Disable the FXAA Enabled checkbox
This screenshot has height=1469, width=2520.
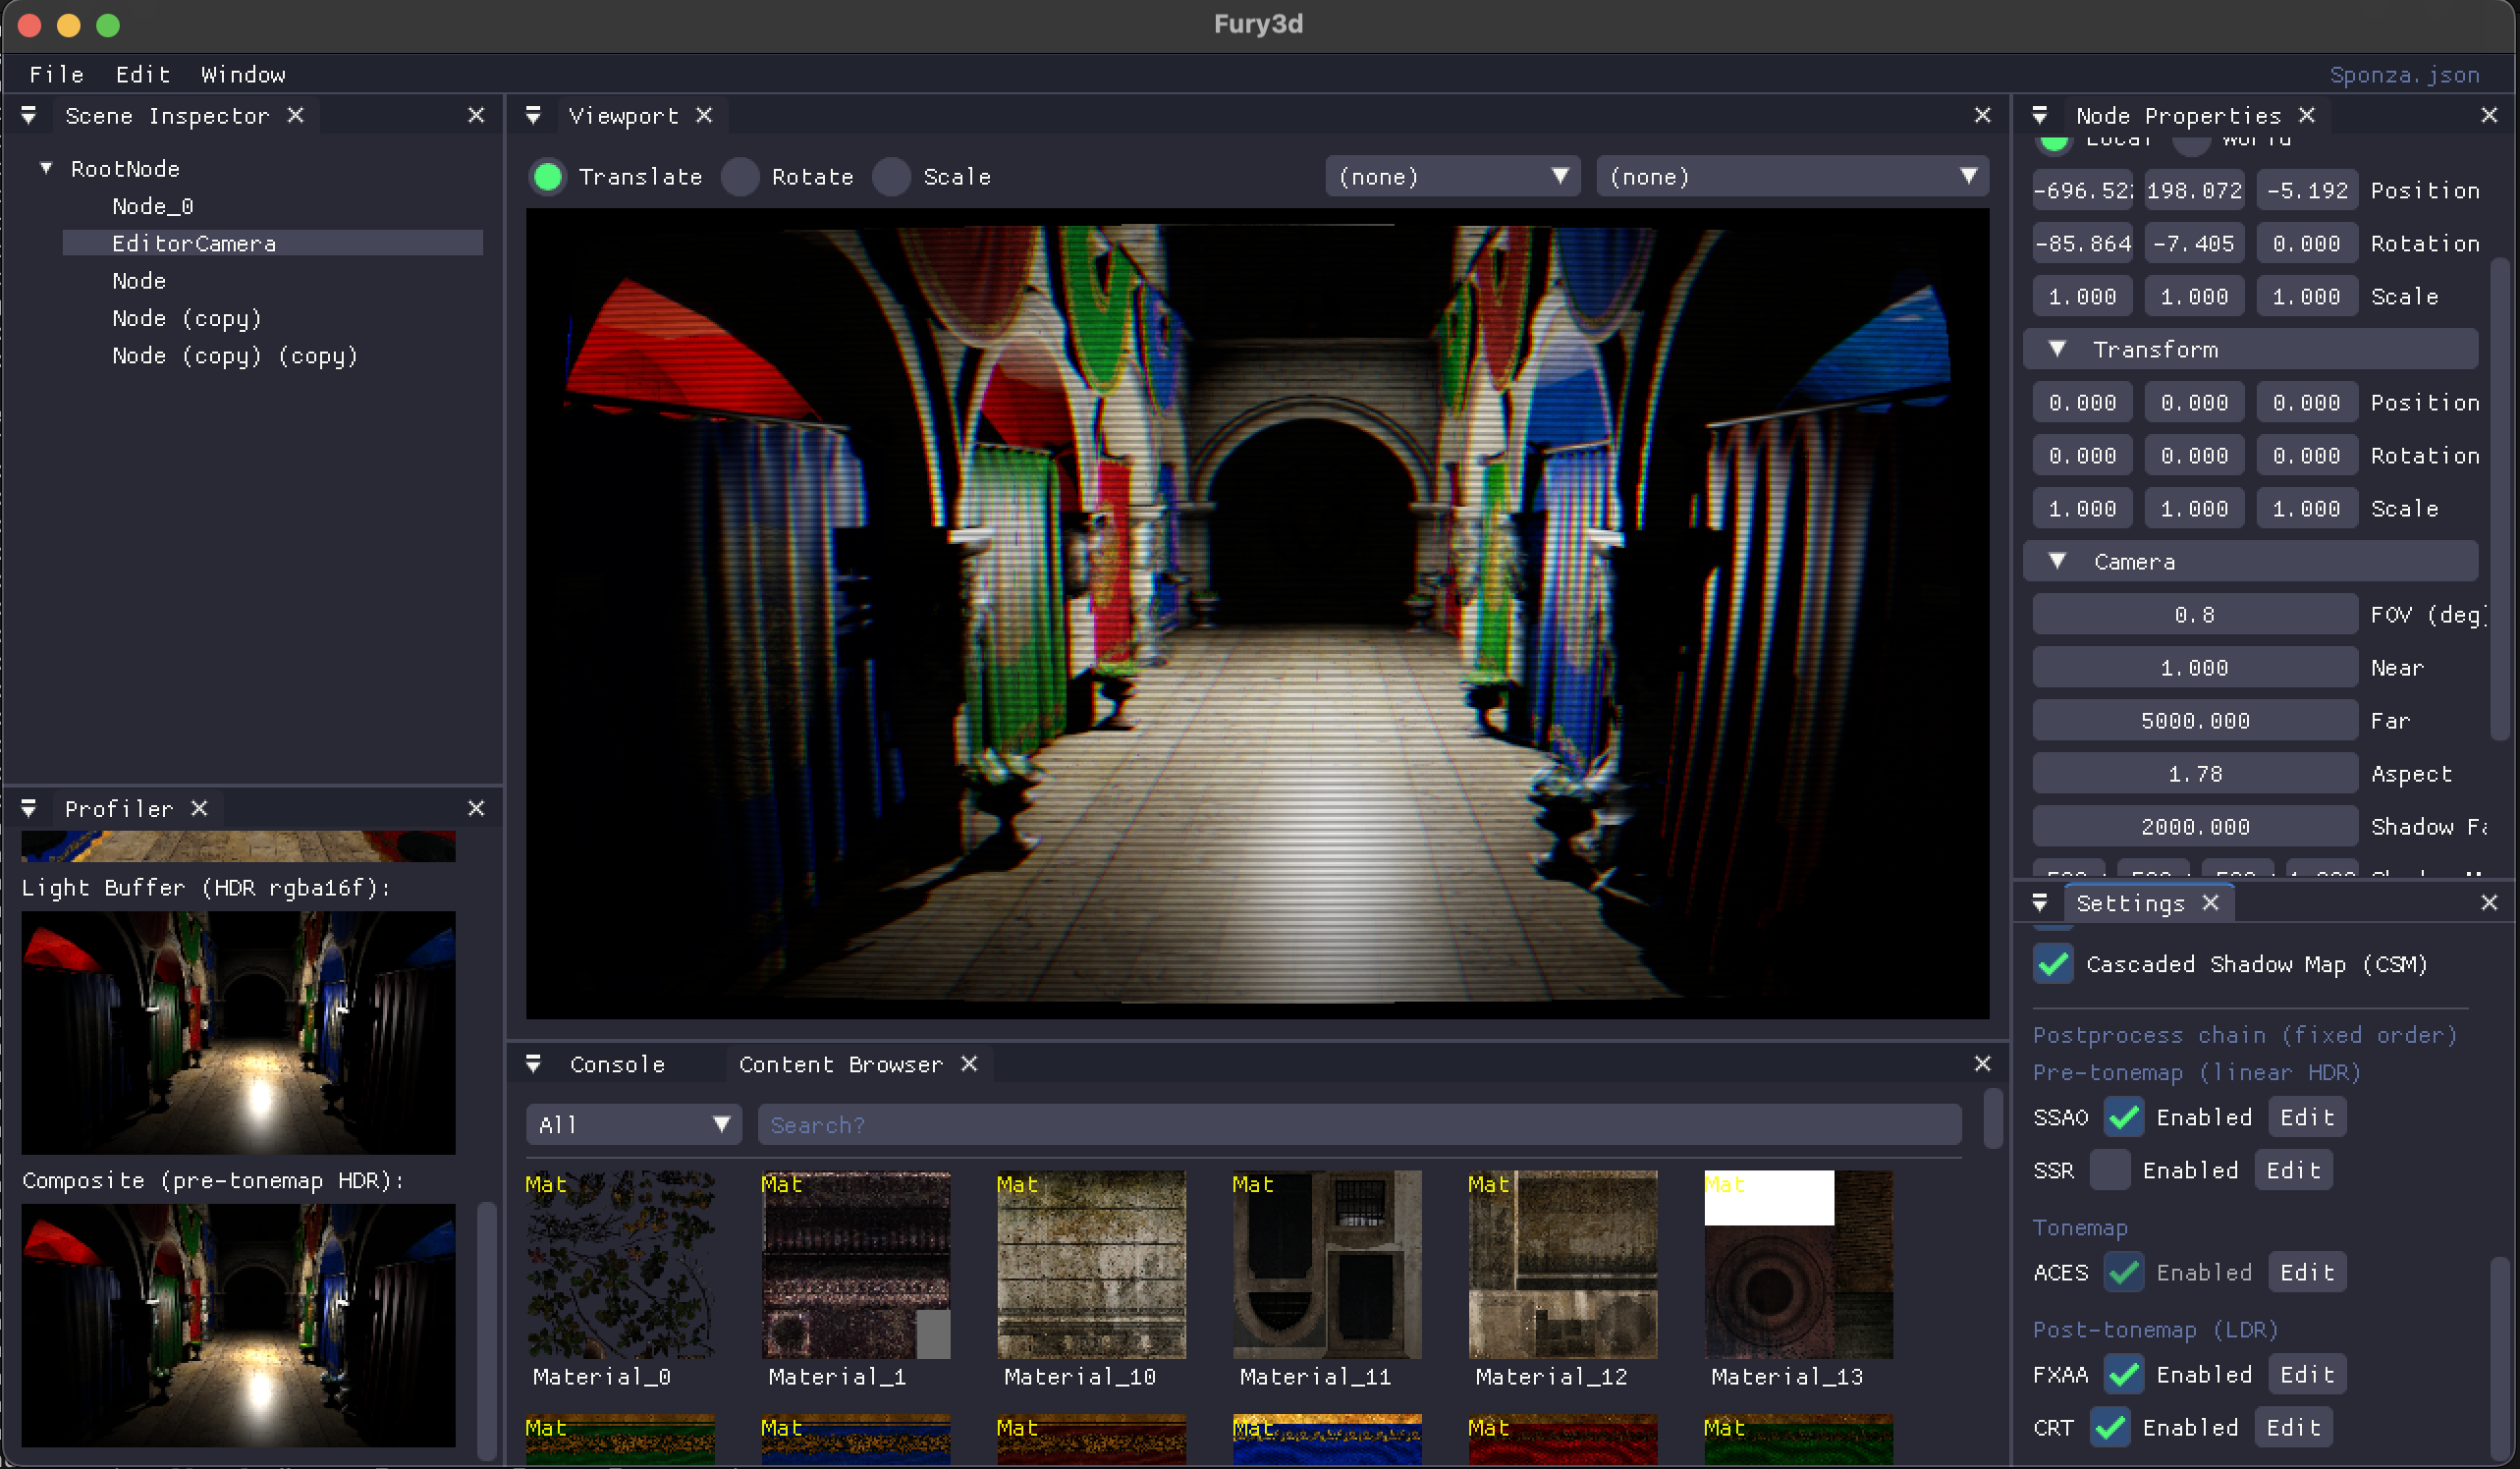(x=2125, y=1376)
